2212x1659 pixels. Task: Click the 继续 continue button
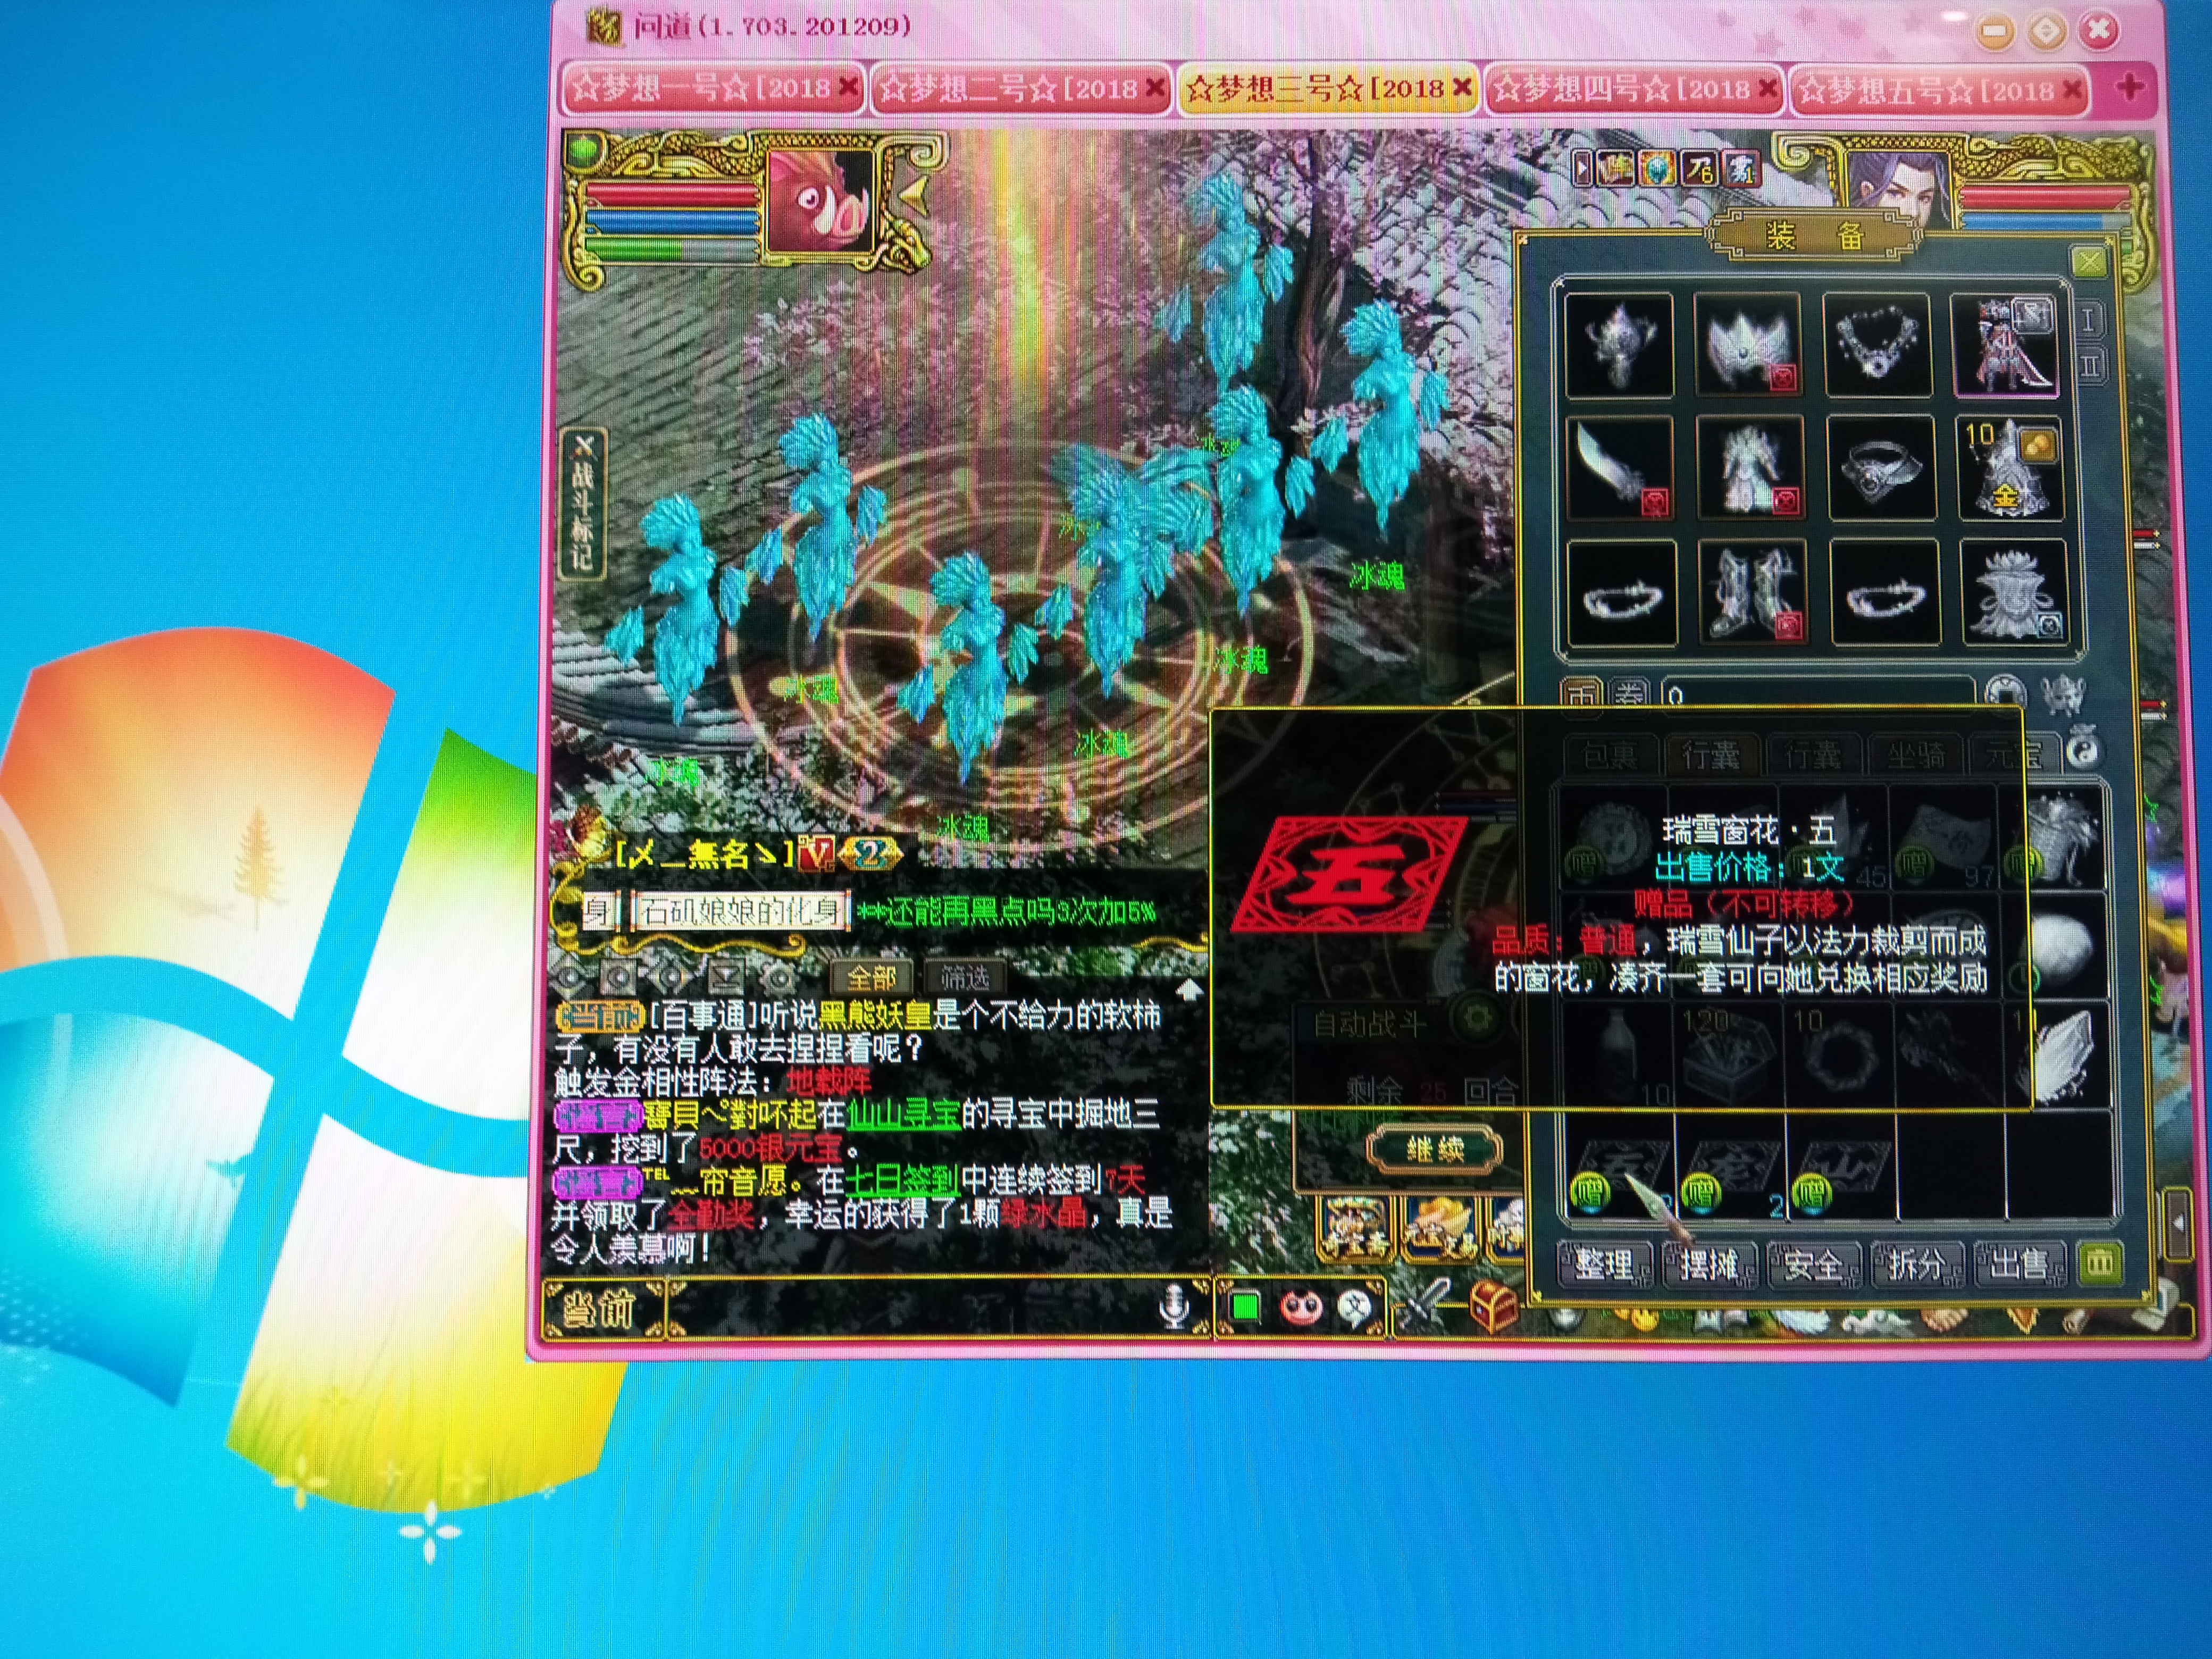[x=1434, y=1150]
